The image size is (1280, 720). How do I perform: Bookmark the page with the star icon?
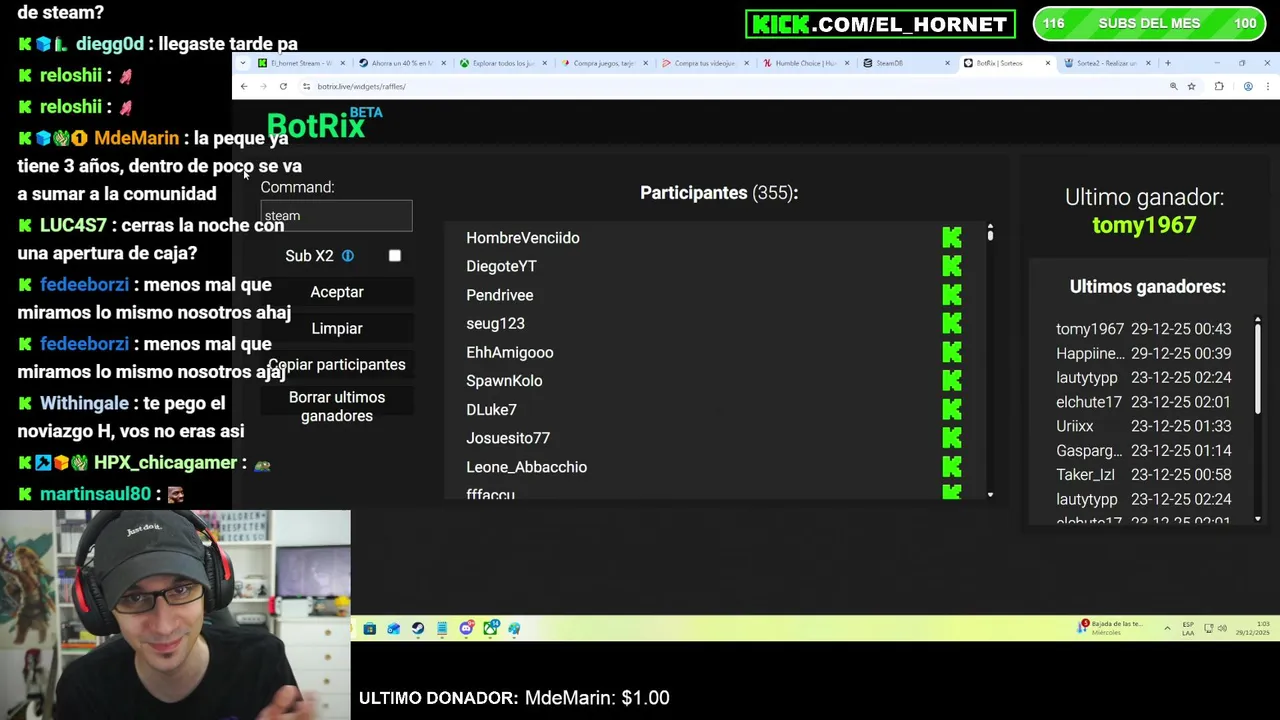point(1191,86)
